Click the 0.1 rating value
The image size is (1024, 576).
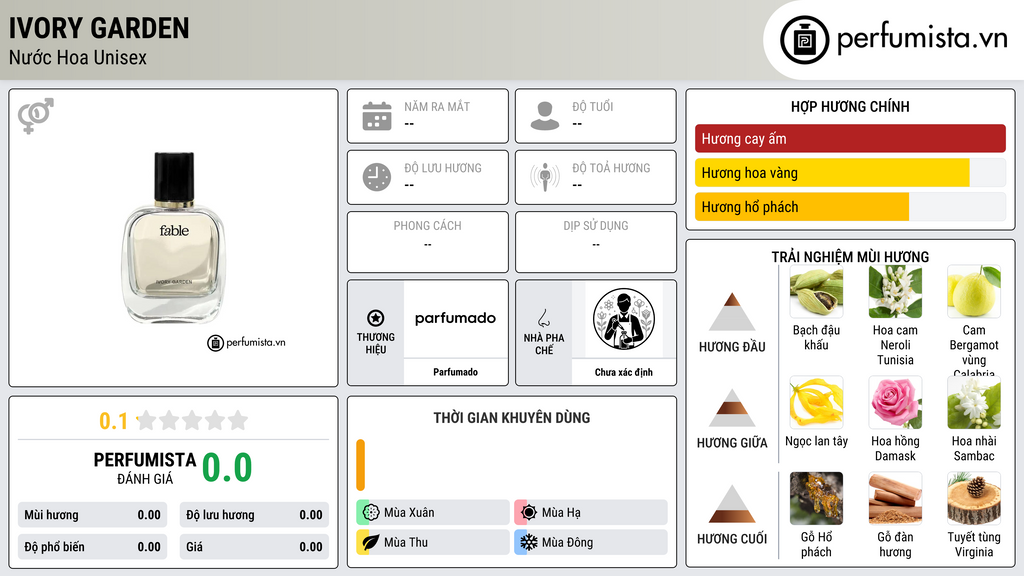(113, 421)
